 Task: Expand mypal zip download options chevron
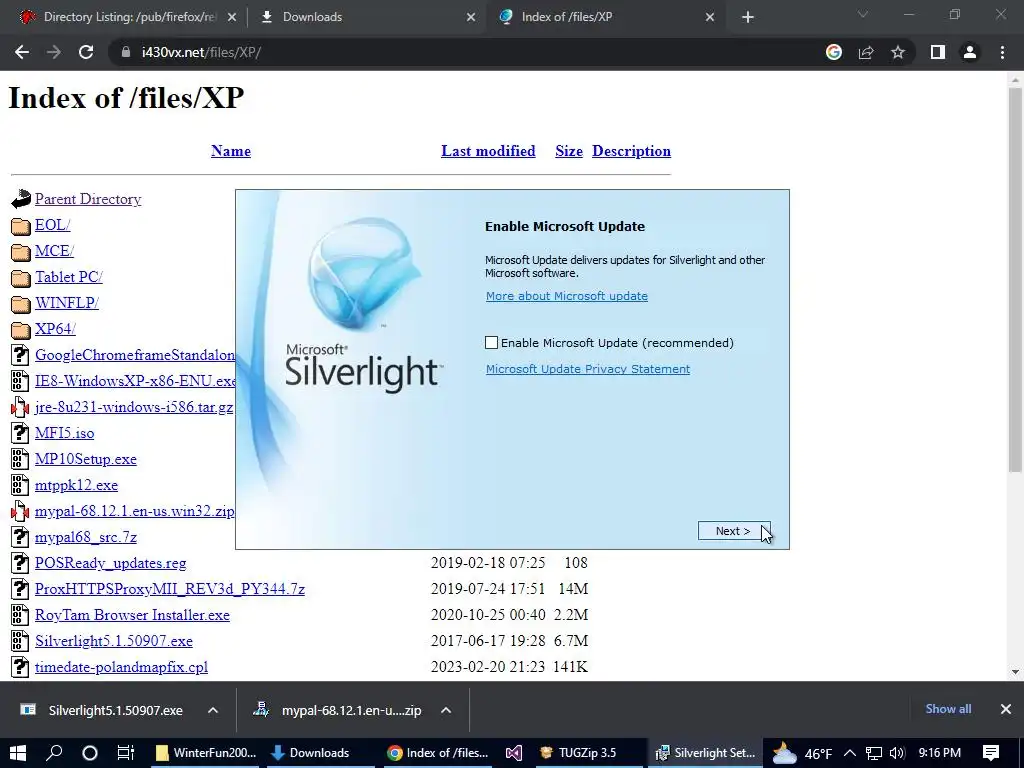[x=446, y=710]
